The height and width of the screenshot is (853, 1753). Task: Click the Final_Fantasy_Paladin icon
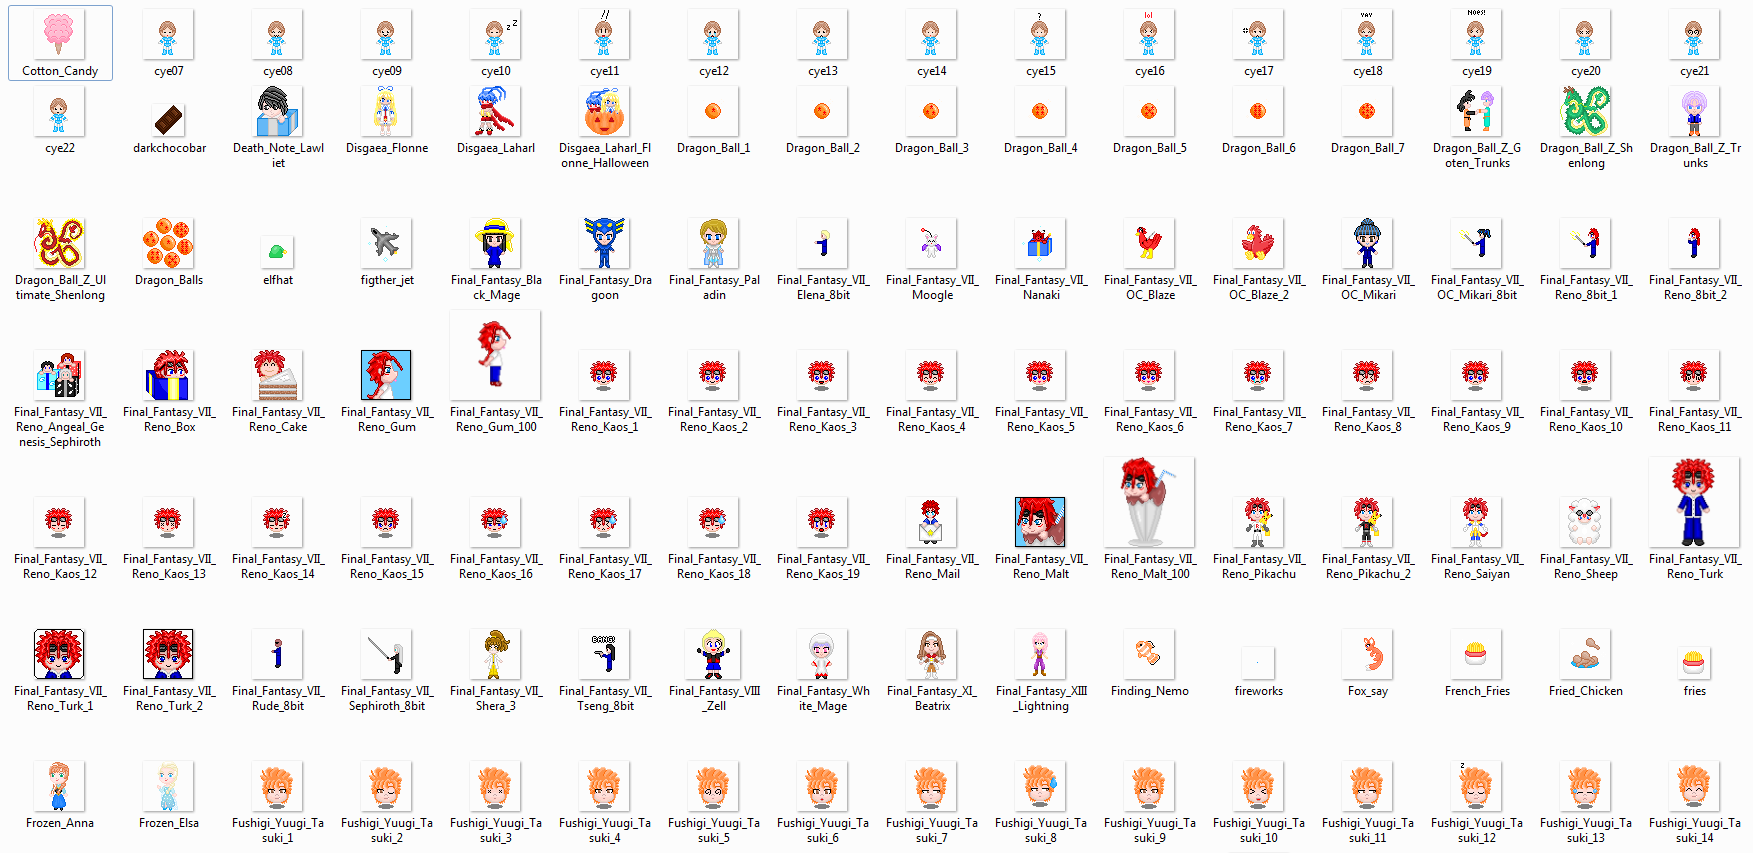(x=713, y=243)
